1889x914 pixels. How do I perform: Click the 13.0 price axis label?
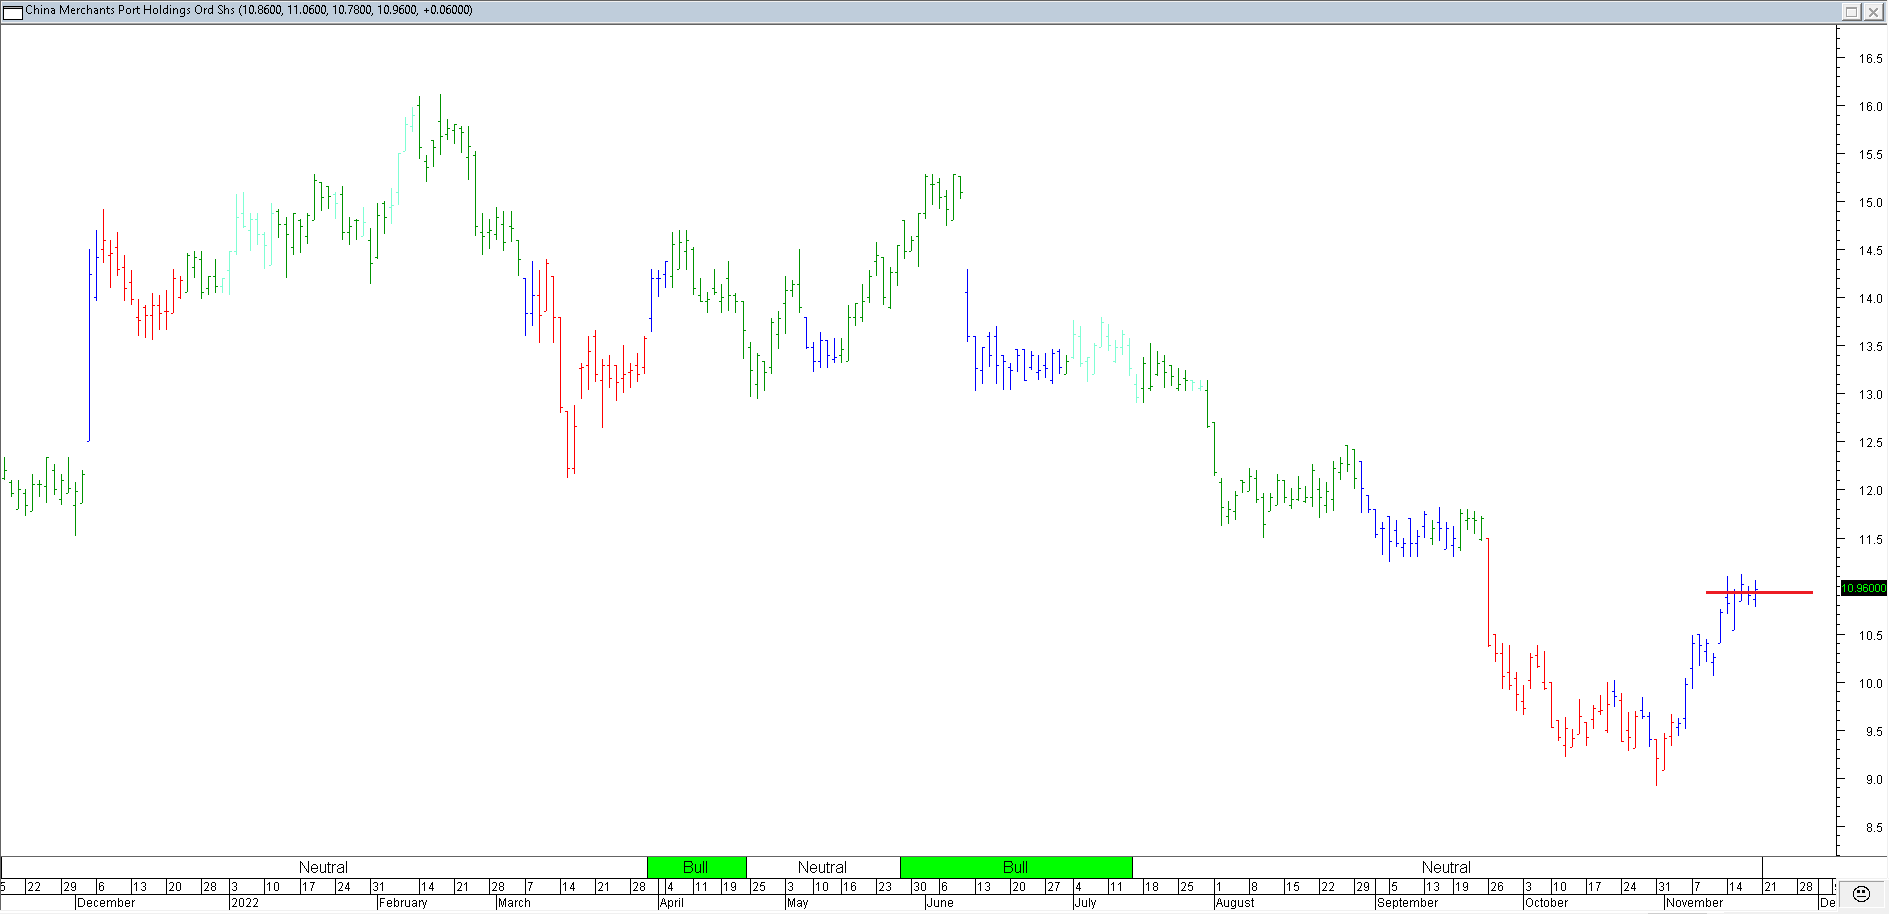point(1870,395)
